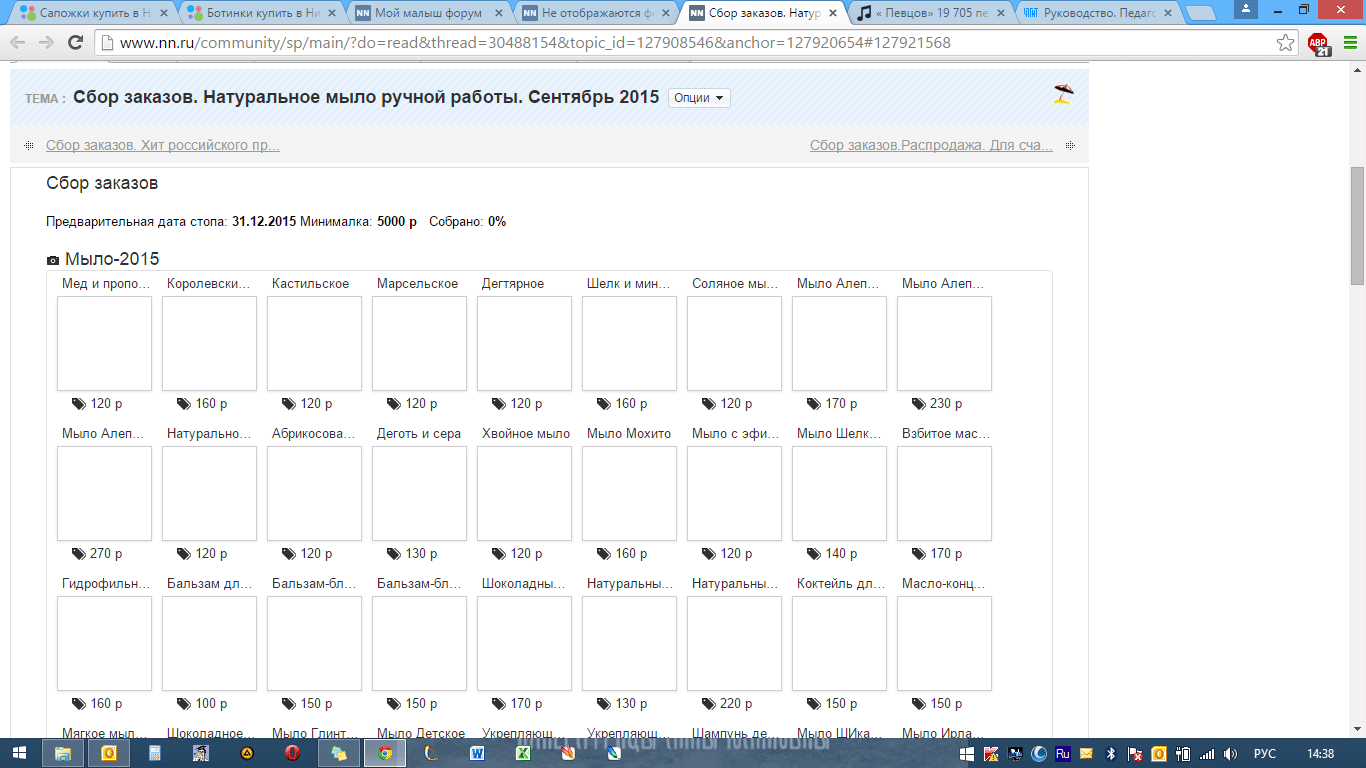1366x768 pixels.
Task: Click the network signal tray icon
Action: [x=1207, y=753]
